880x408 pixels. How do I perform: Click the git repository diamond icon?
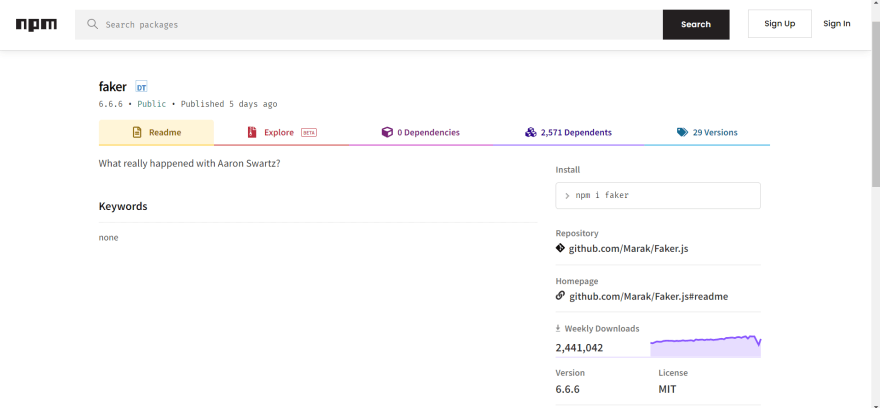[x=560, y=248]
